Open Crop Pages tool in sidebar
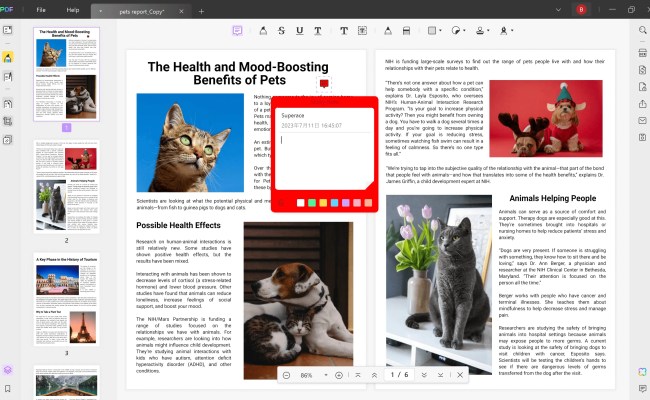This screenshot has height=400, width=650. pyautogui.click(x=7, y=121)
